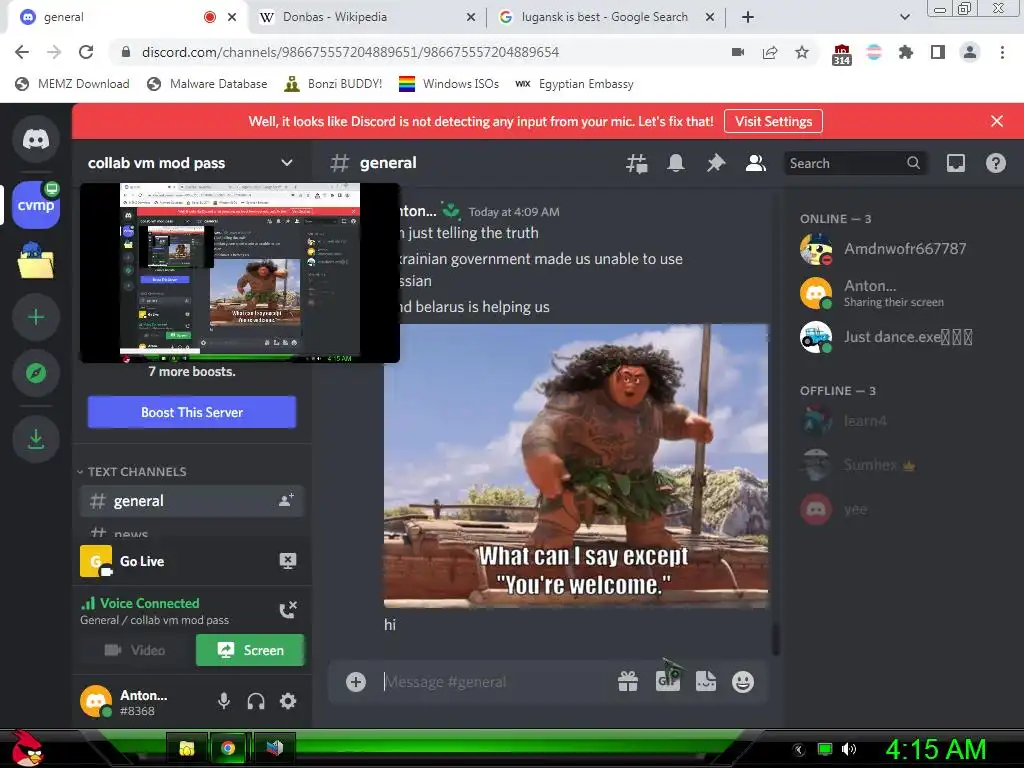
Task: Open GIF picker button
Action: [667, 682]
